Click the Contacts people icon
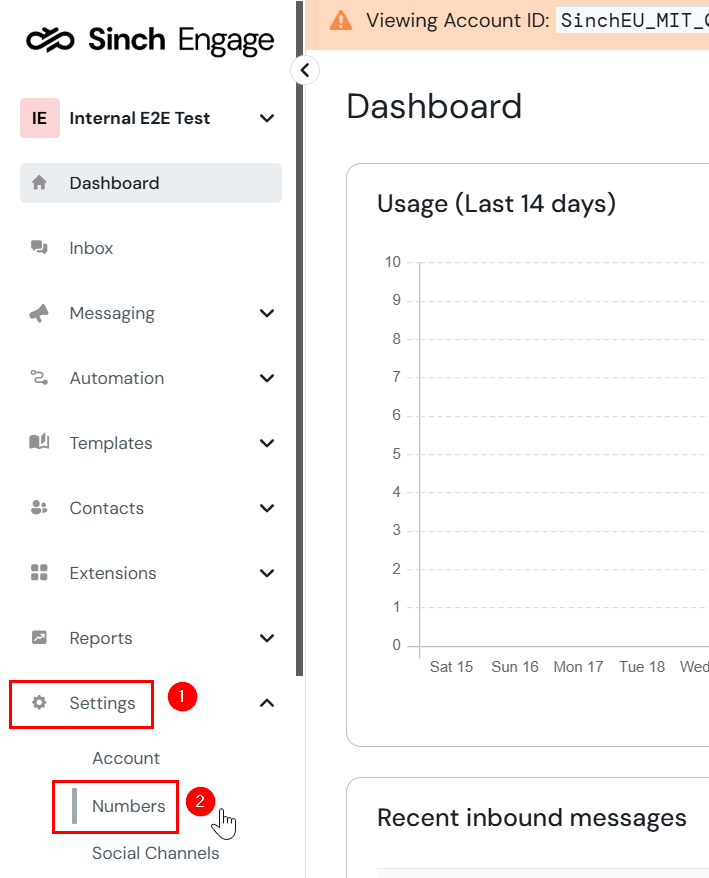The image size is (709, 878). [x=39, y=508]
